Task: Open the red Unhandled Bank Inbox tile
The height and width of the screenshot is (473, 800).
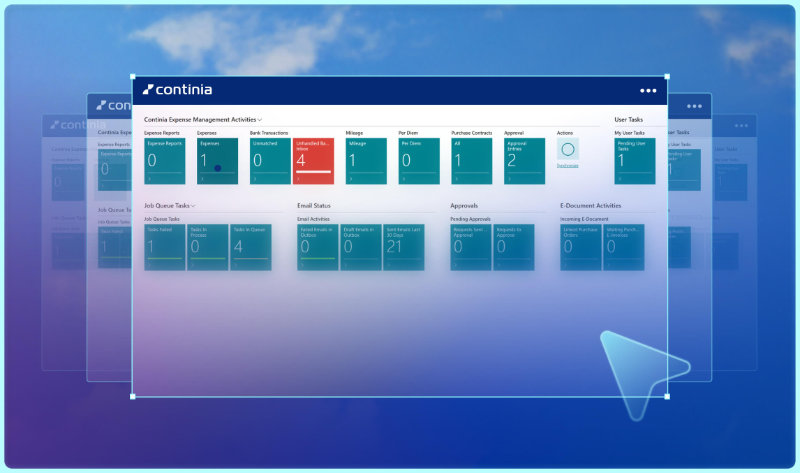Action: (313, 161)
